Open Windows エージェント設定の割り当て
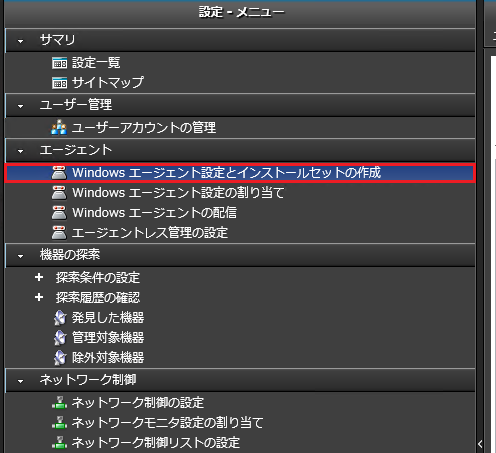 [178, 193]
